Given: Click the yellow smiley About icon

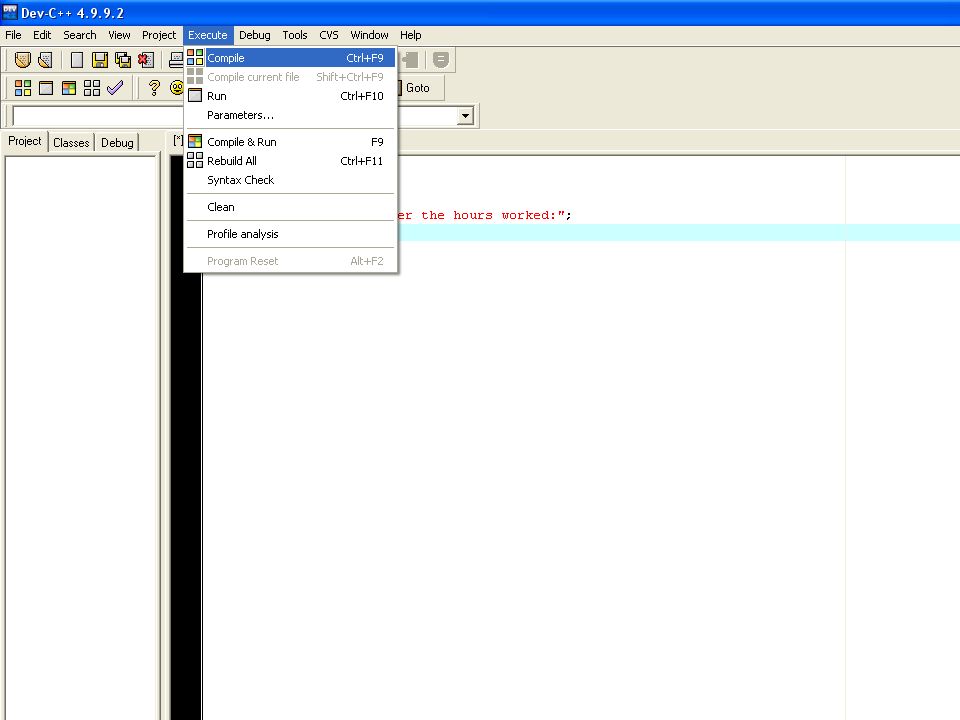Looking at the screenshot, I should [x=177, y=88].
